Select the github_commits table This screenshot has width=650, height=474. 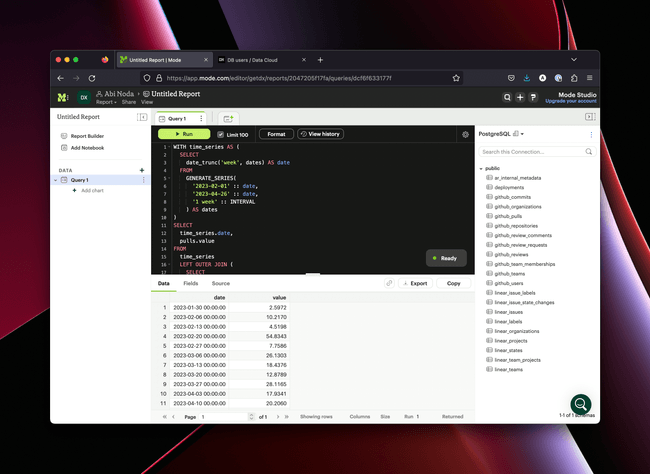pos(515,197)
